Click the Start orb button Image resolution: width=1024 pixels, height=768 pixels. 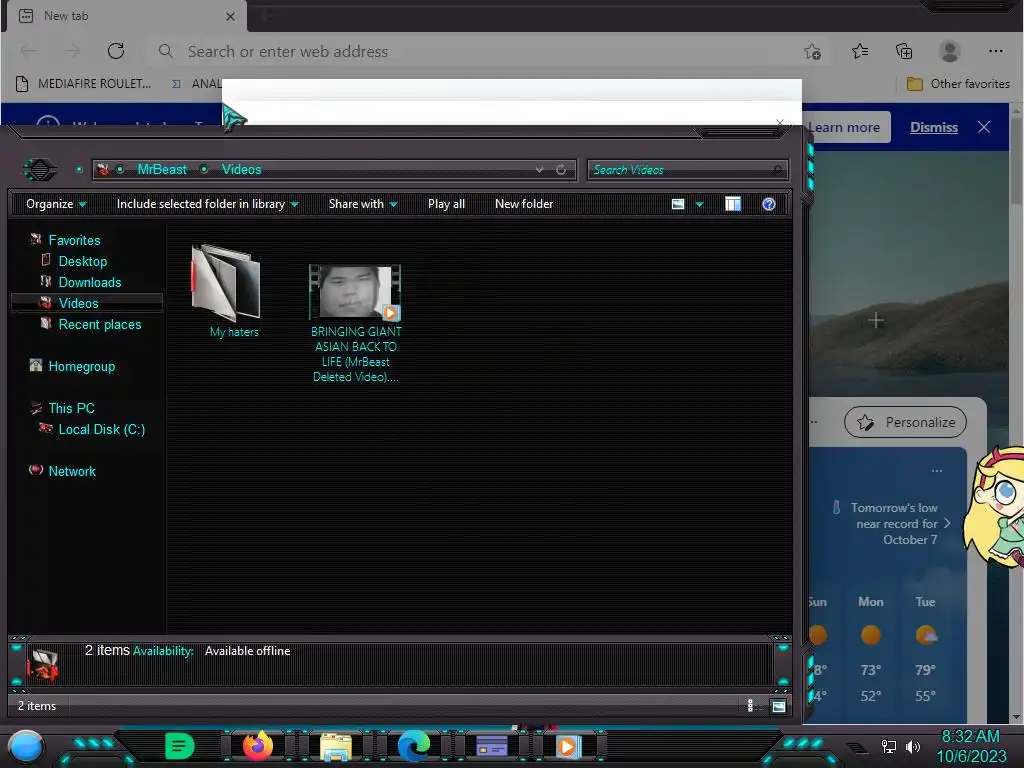pos(26,746)
